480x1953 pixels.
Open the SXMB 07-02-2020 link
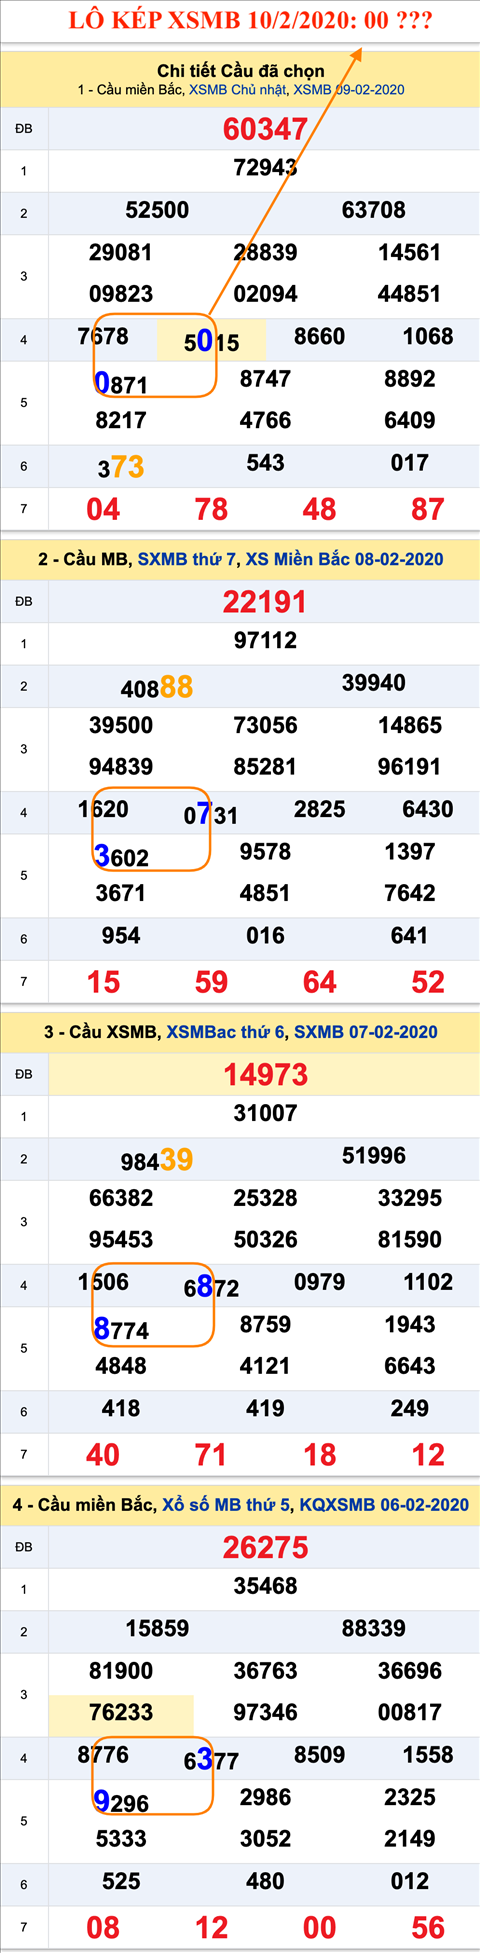[x=366, y=1032]
